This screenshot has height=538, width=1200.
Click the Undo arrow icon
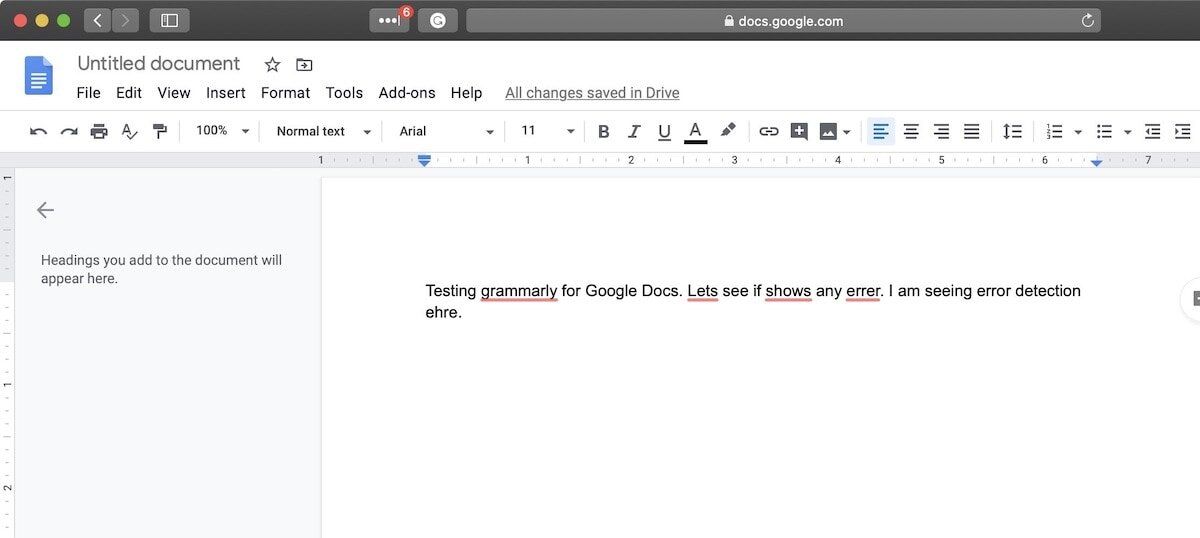[38, 131]
